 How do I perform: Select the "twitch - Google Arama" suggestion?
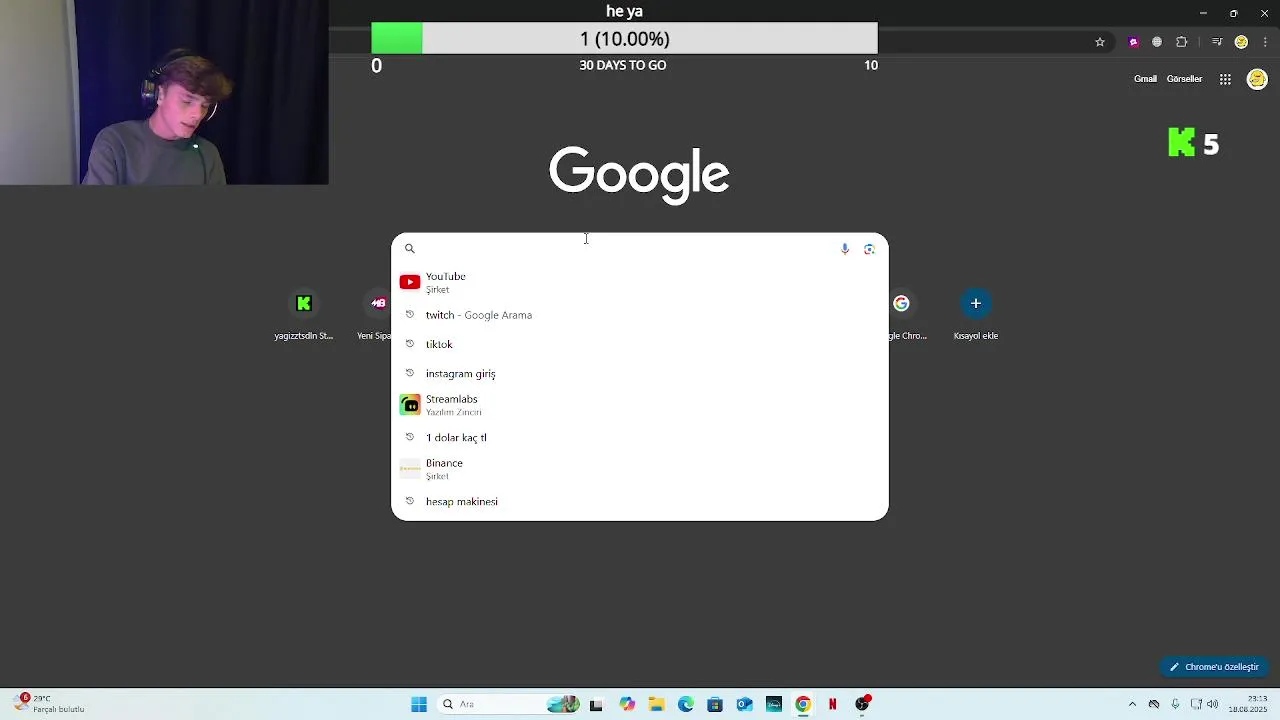click(639, 315)
